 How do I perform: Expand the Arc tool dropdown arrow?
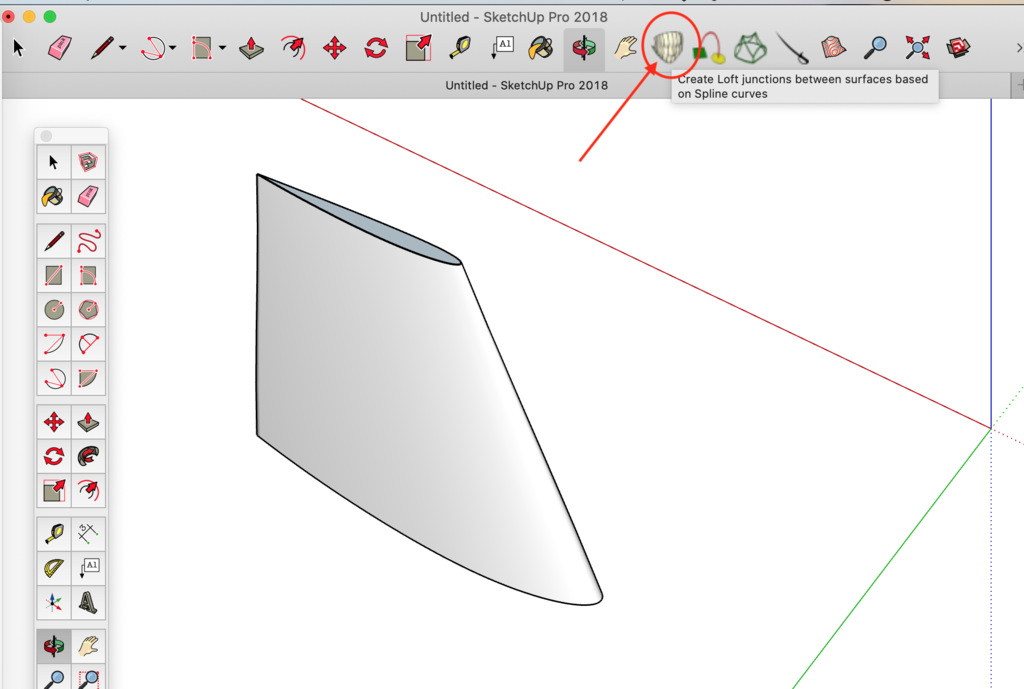(173, 48)
